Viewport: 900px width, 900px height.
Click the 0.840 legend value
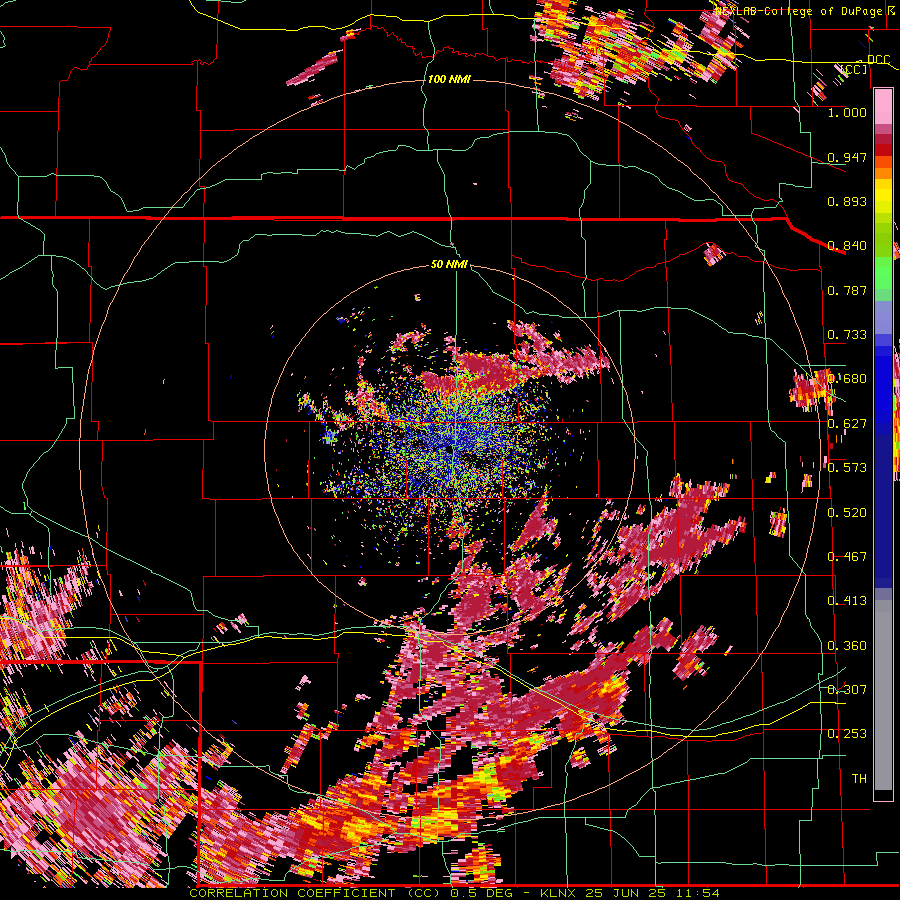coord(847,246)
